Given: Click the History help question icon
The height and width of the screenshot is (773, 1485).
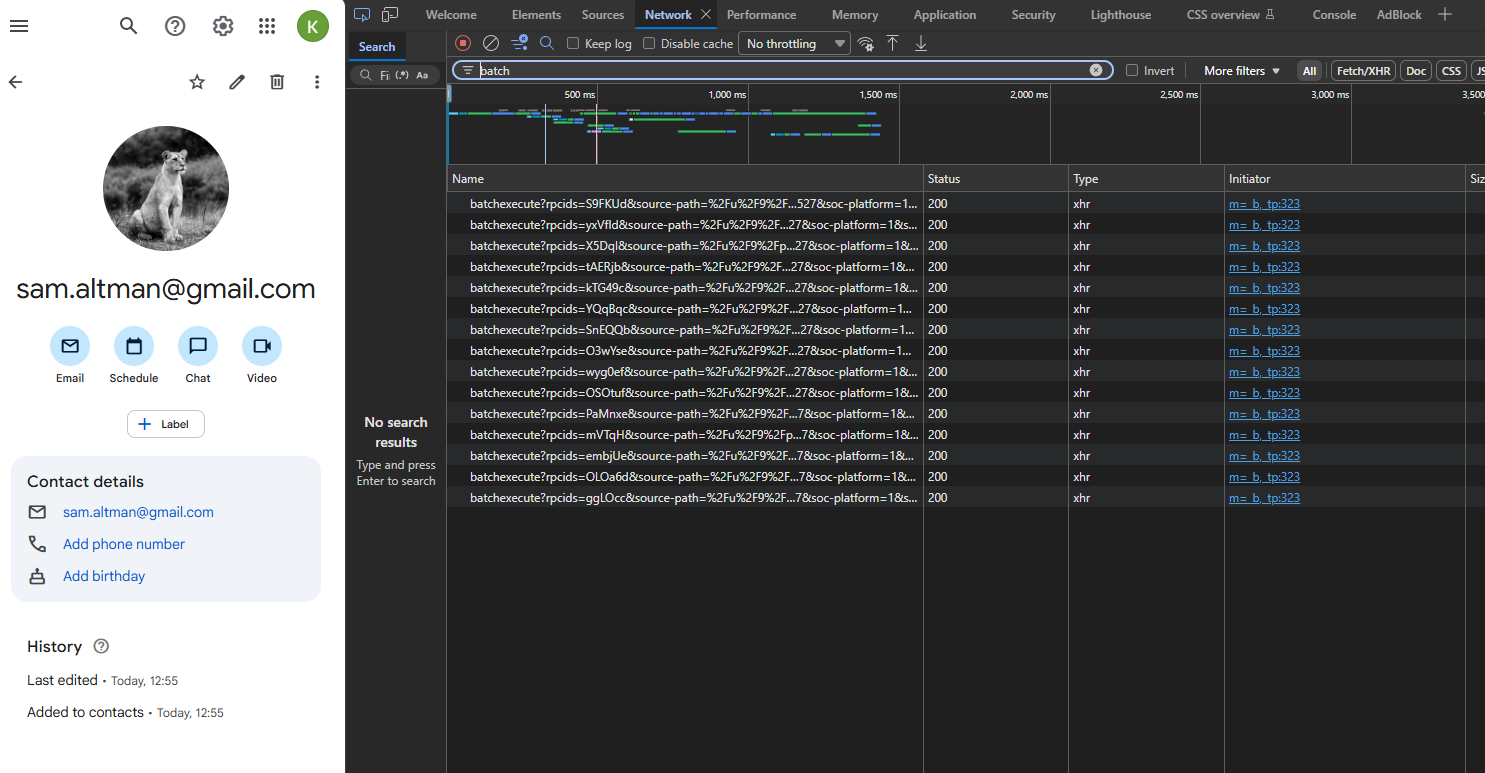Looking at the screenshot, I should [x=101, y=646].
